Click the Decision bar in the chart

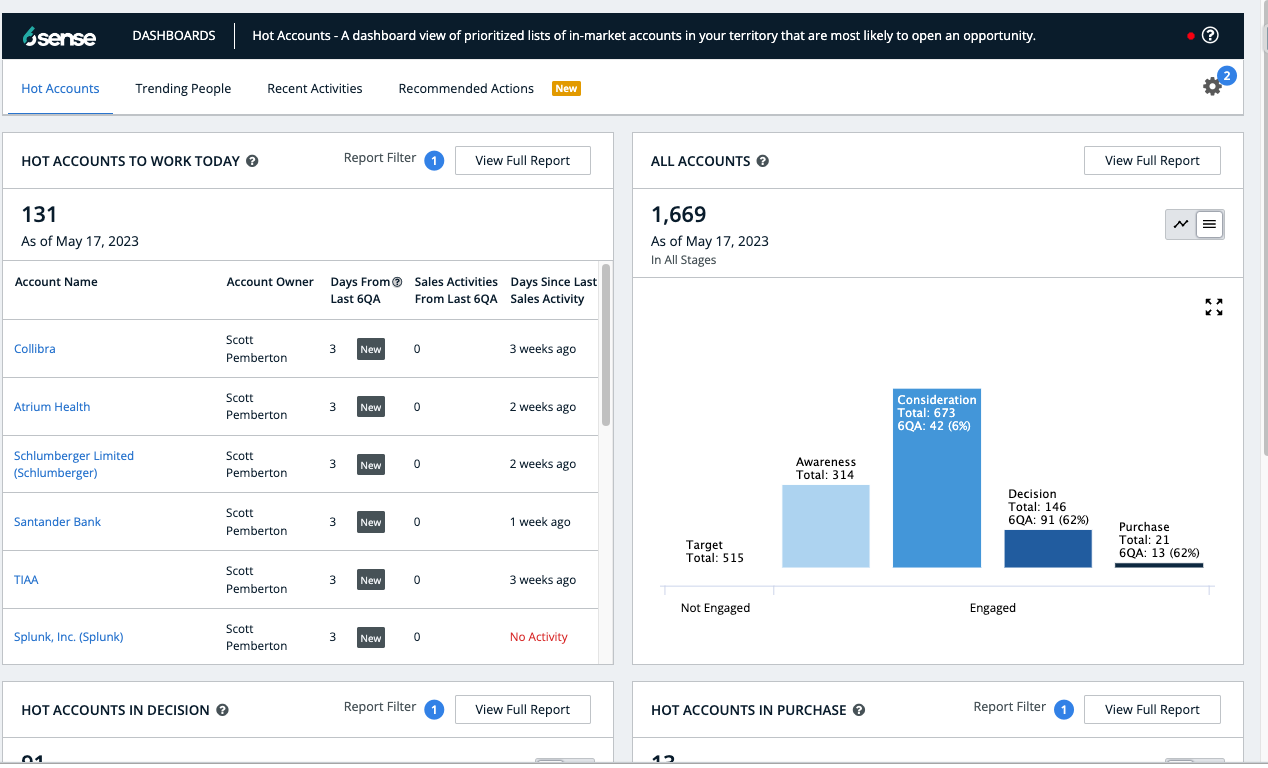click(1047, 549)
